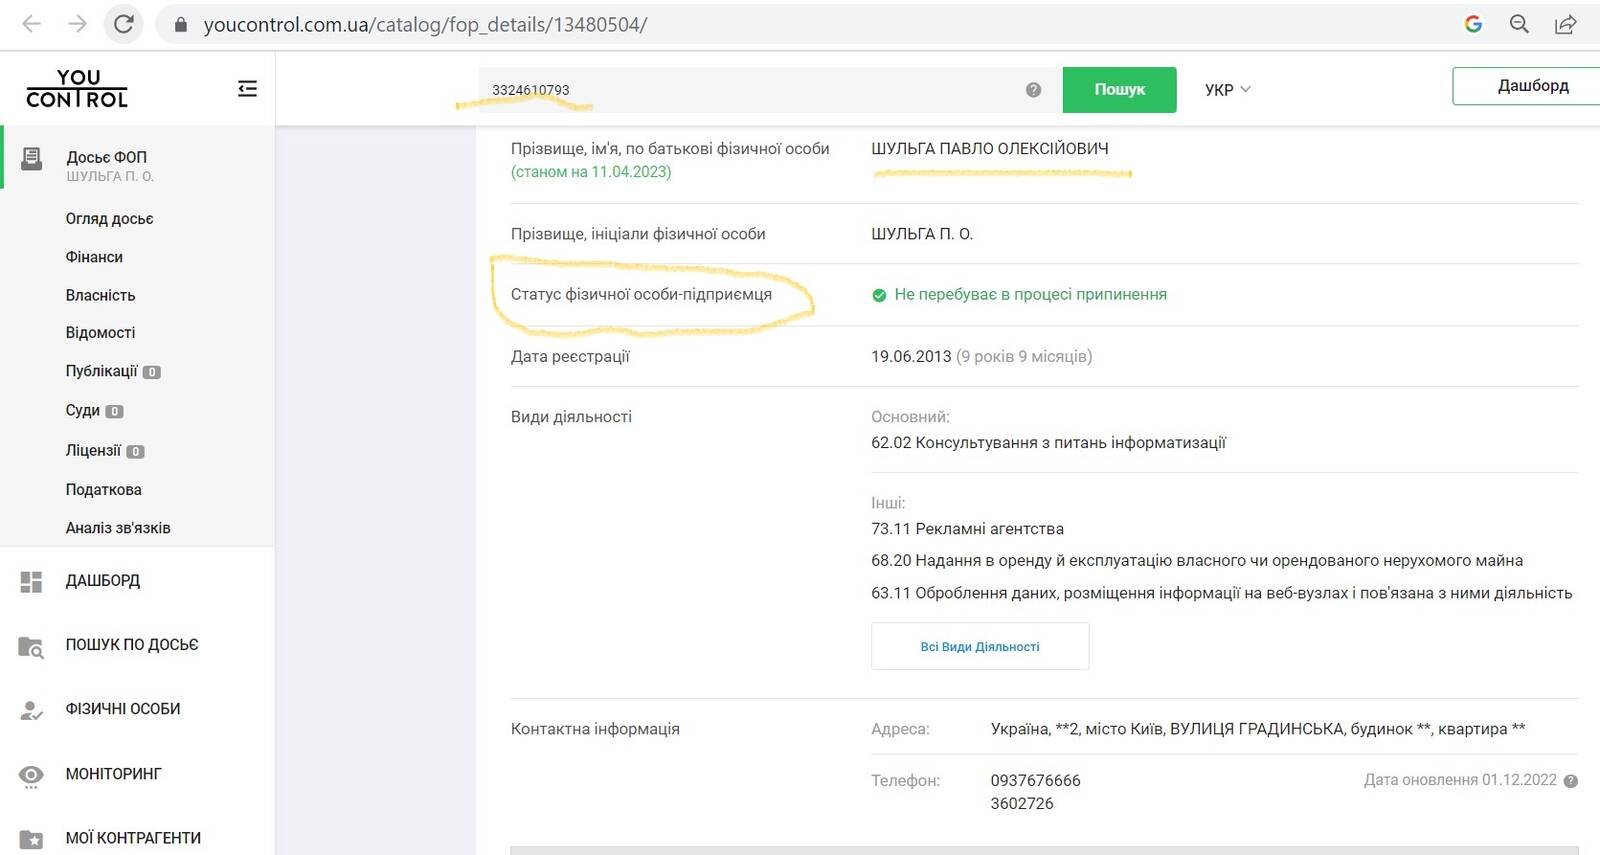Open the Дашборд button at top right
Image resolution: width=1600 pixels, height=855 pixels.
pos(1530,86)
